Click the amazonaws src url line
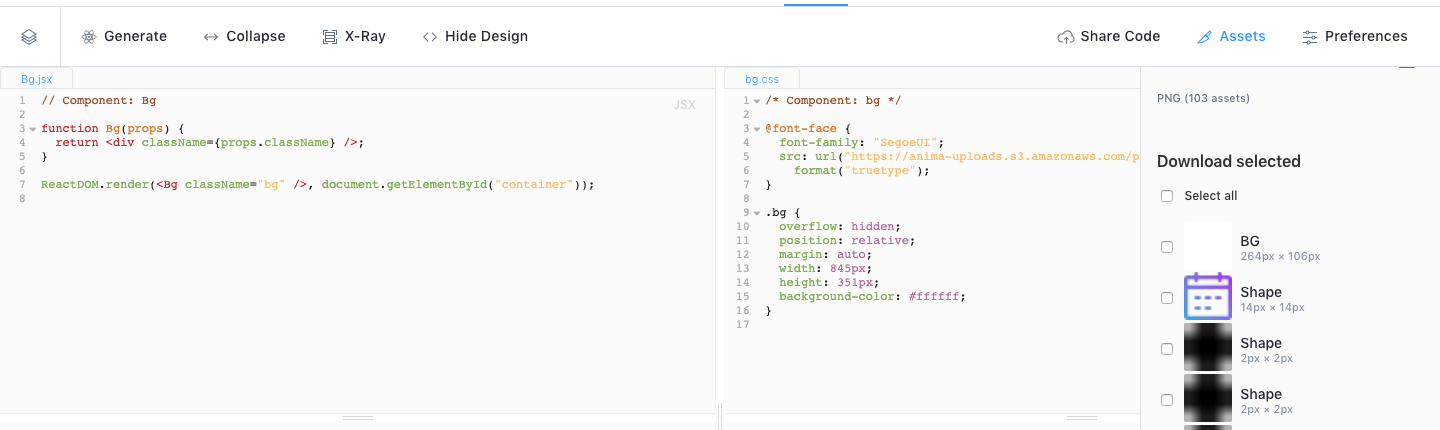 tap(959, 157)
